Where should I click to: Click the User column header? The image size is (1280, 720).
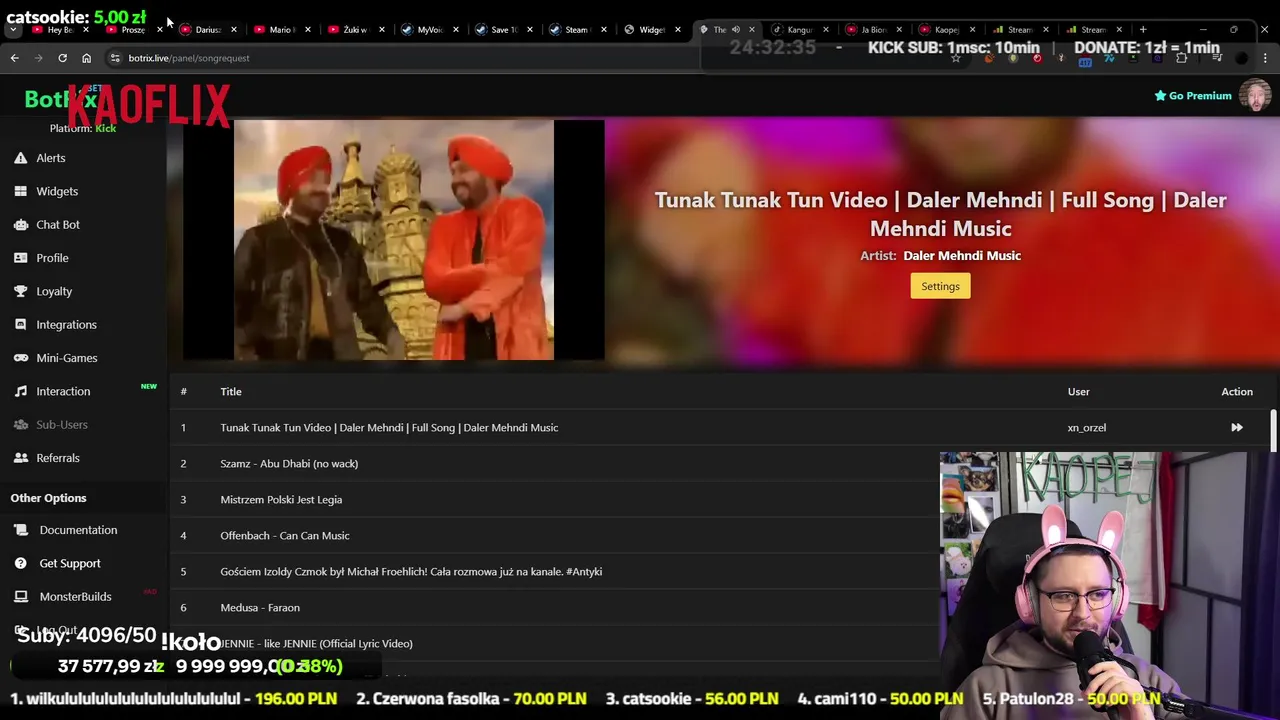[x=1078, y=392]
